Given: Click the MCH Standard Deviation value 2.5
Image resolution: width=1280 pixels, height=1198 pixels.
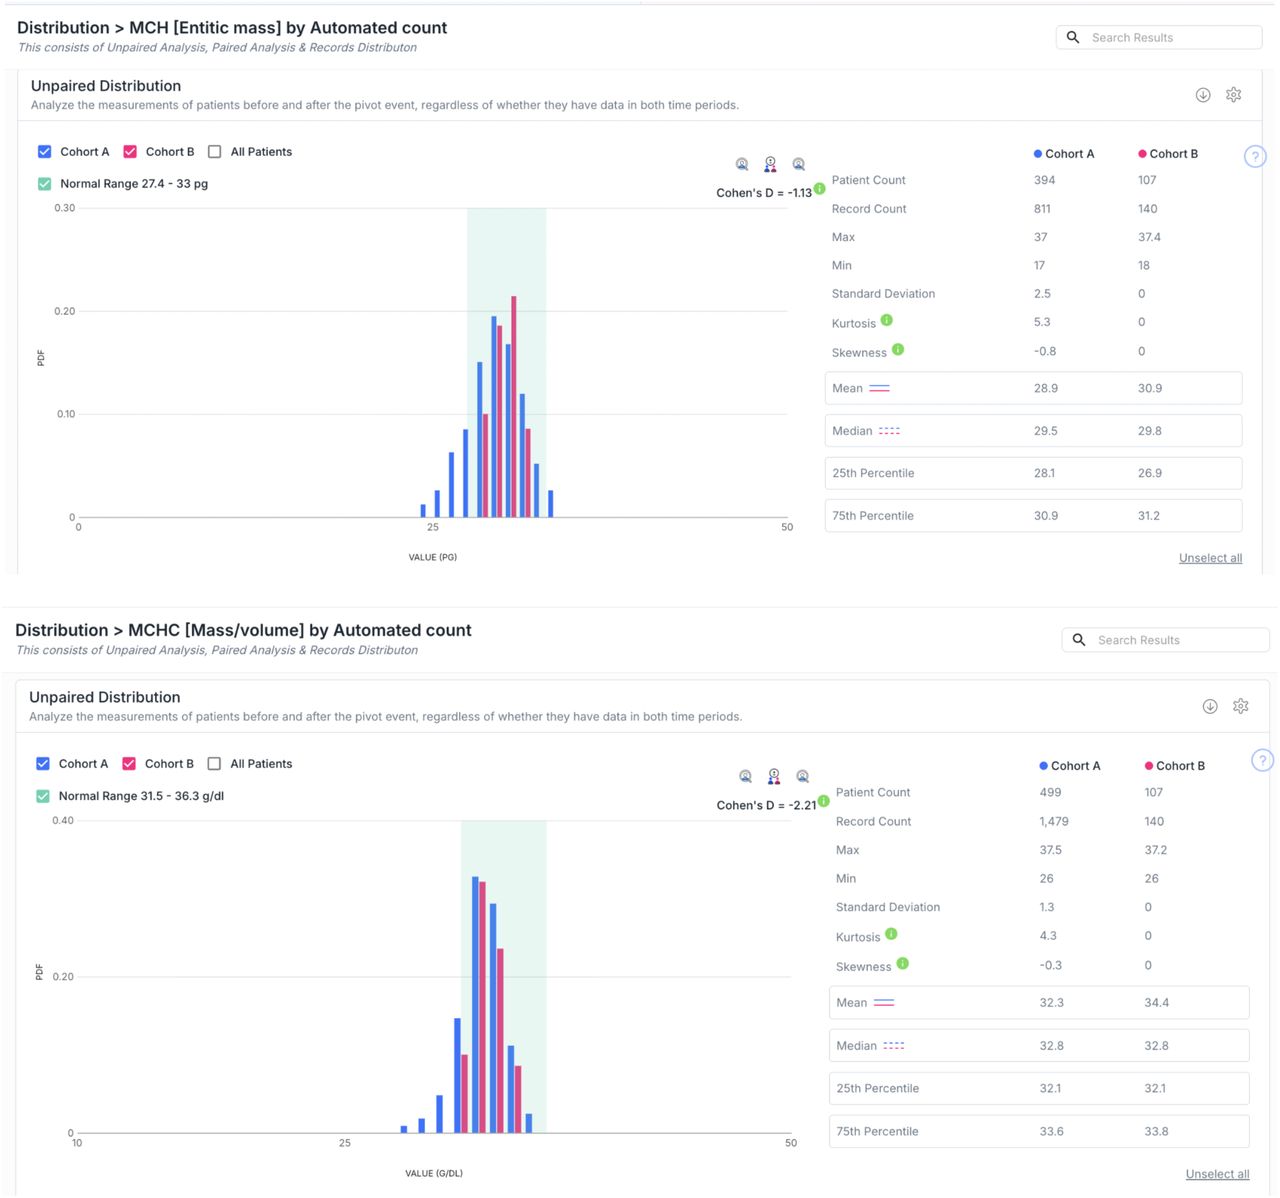Looking at the screenshot, I should [1042, 294].
